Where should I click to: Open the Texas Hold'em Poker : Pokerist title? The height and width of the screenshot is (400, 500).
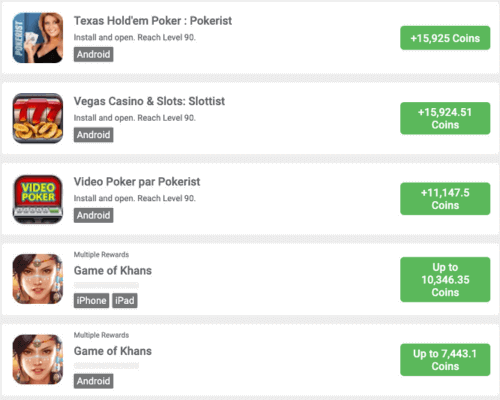(153, 21)
